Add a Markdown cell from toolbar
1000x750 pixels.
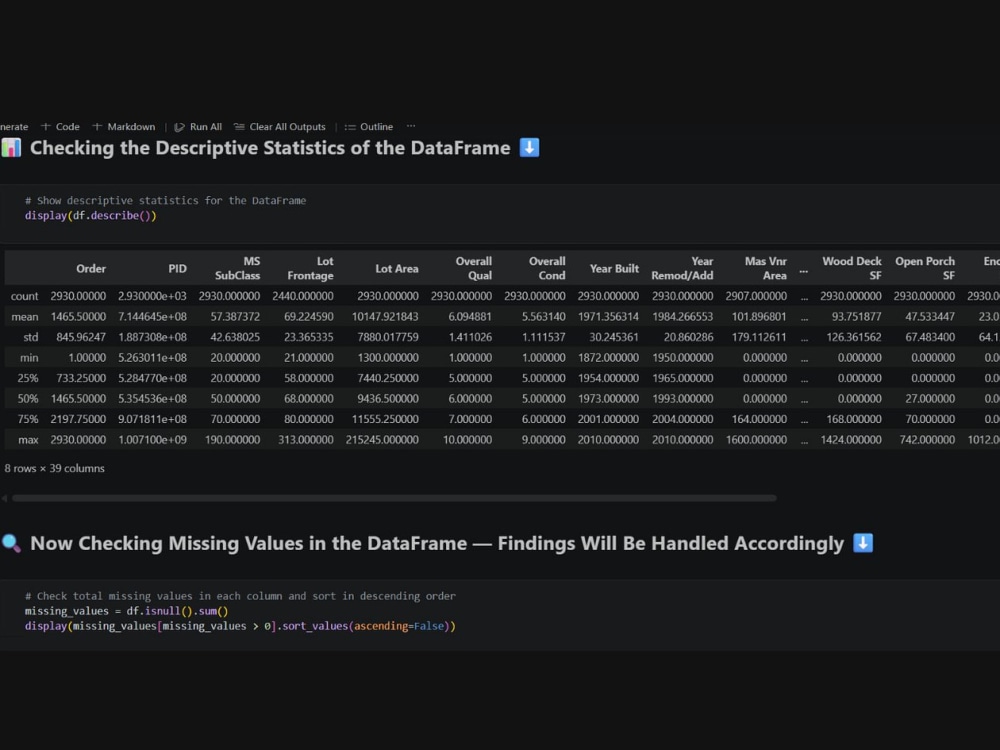click(124, 126)
